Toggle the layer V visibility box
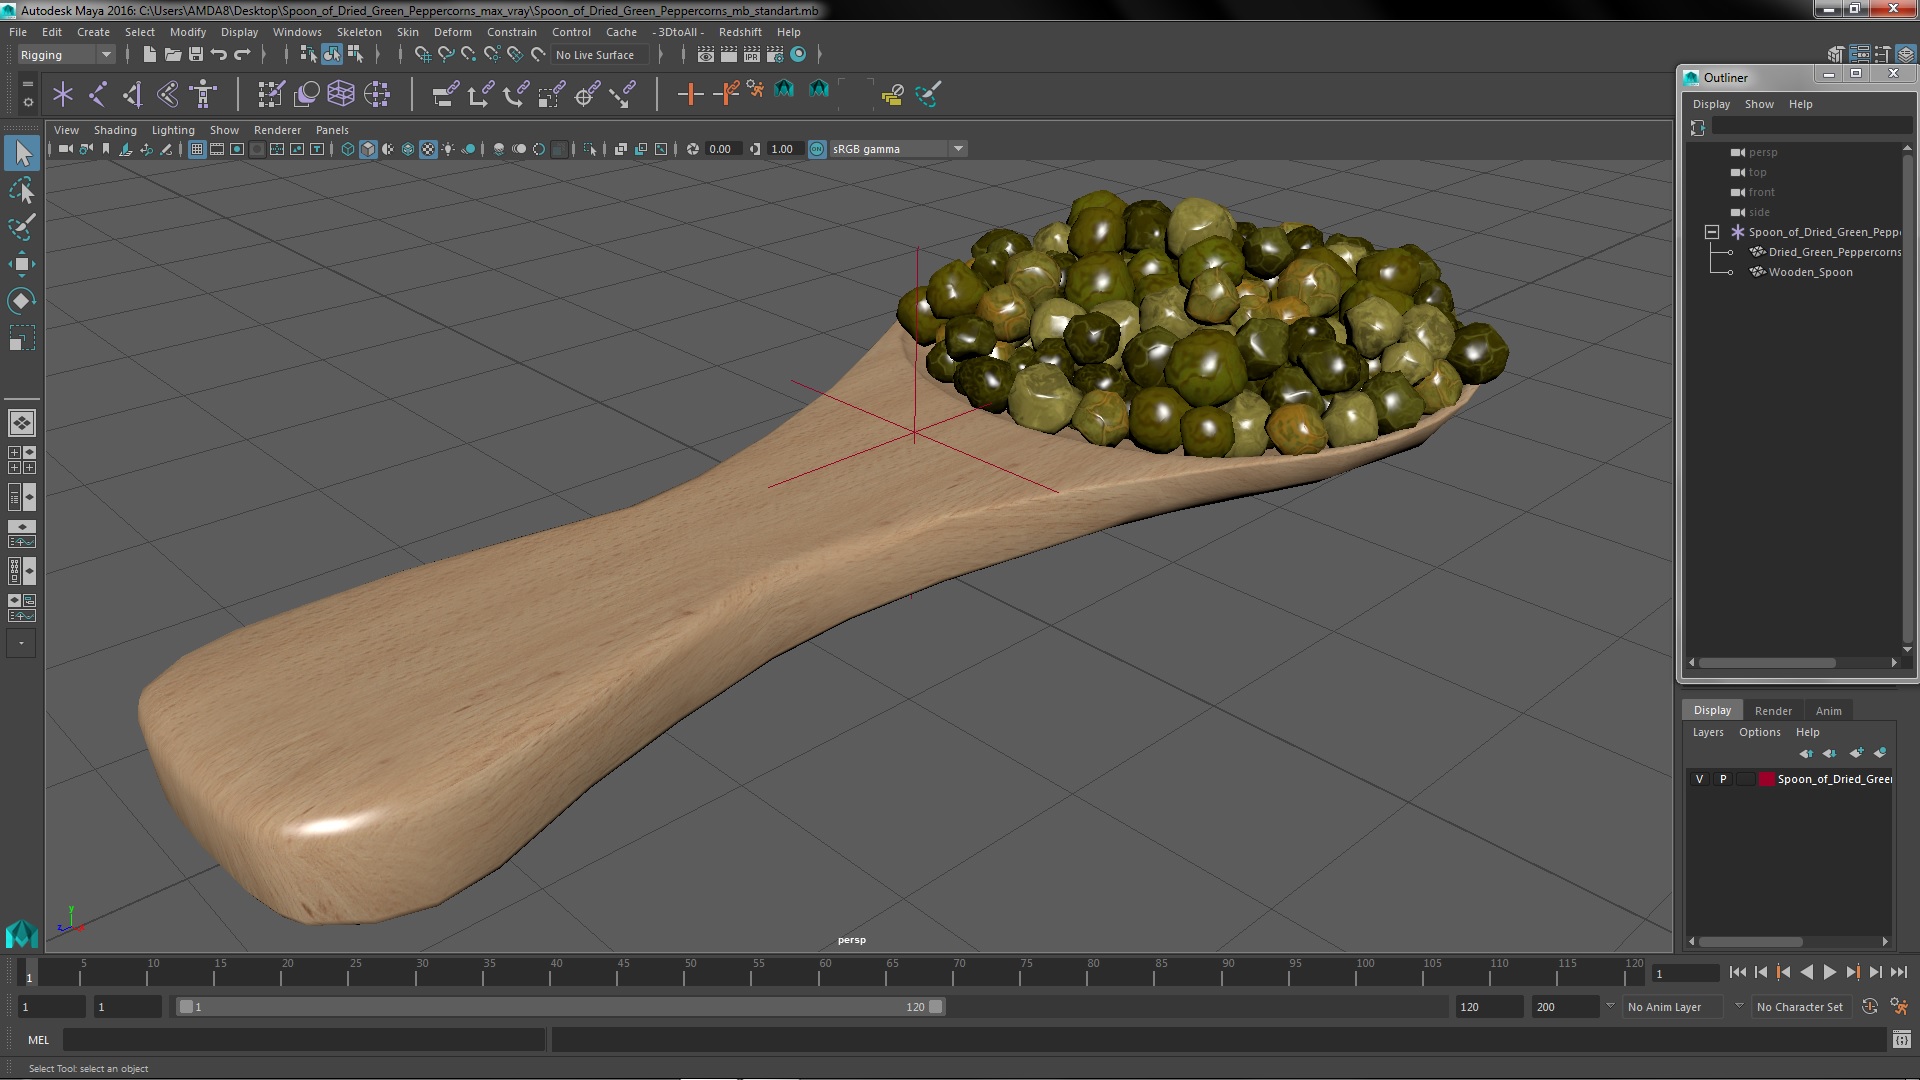 (1699, 779)
